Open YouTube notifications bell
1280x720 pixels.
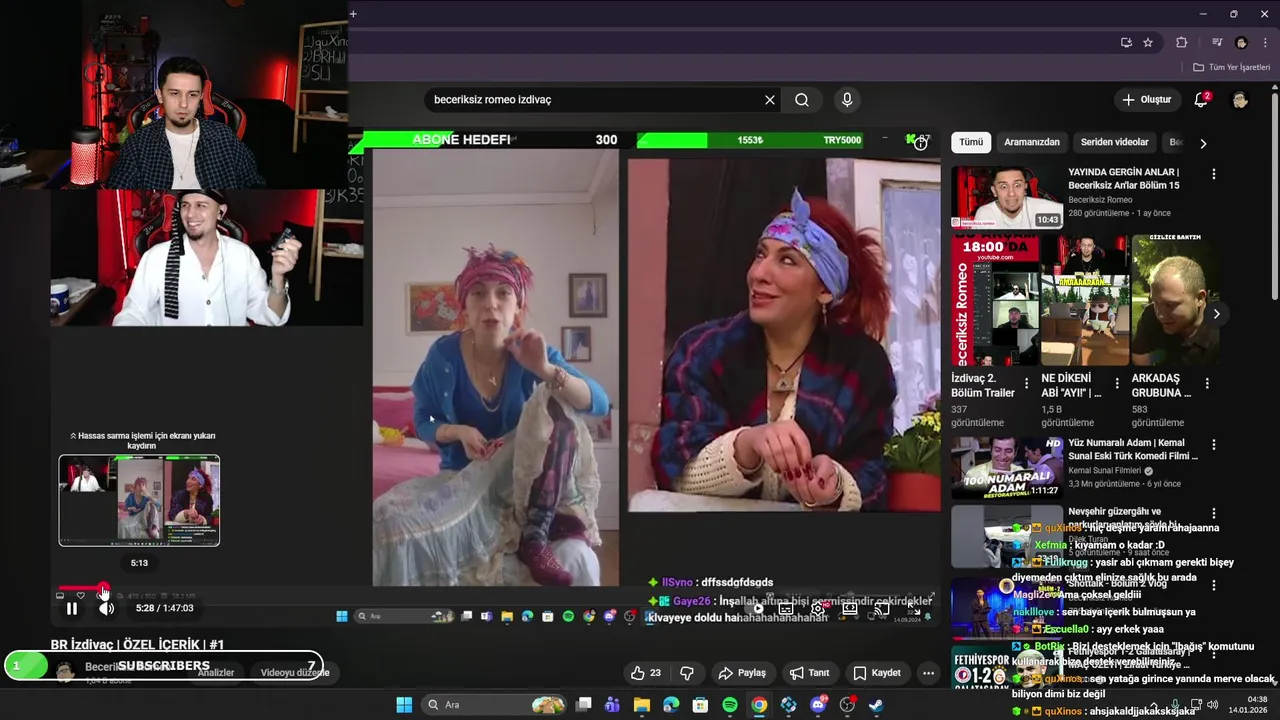(1202, 99)
